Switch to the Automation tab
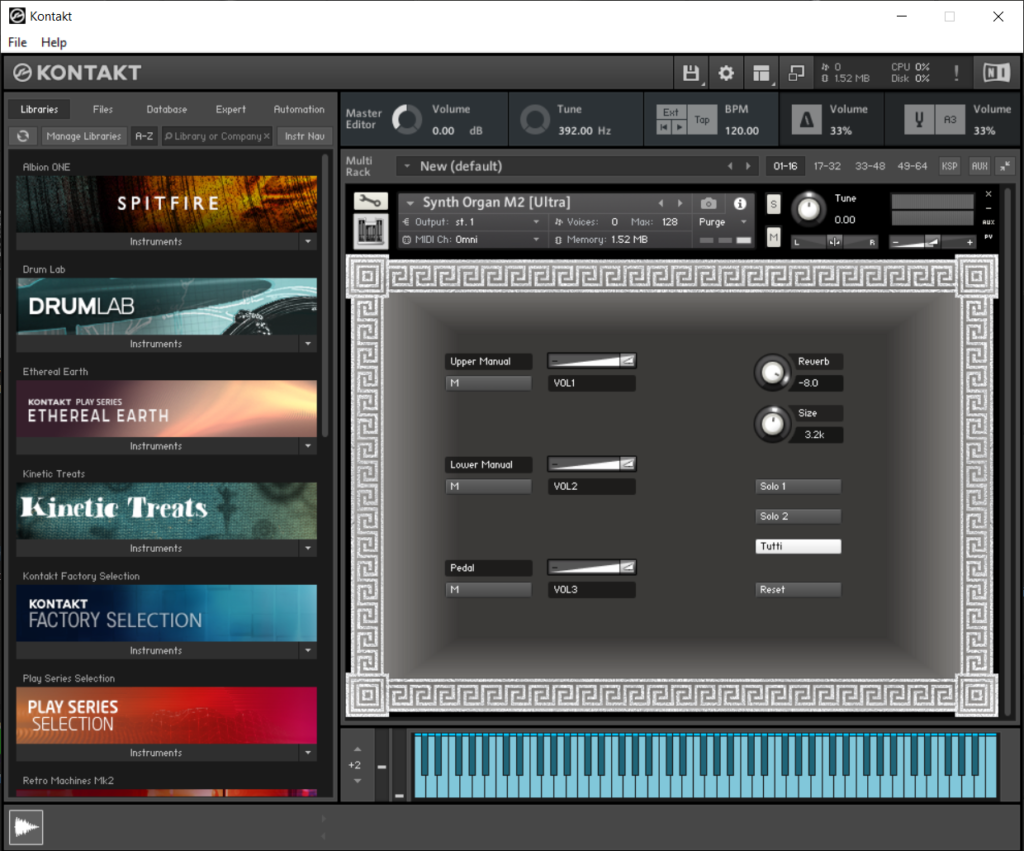The image size is (1024, 851). 298,109
